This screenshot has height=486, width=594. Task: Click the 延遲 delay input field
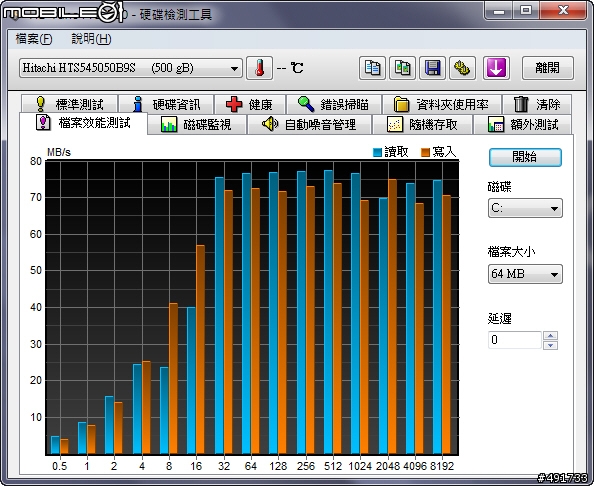tap(515, 340)
